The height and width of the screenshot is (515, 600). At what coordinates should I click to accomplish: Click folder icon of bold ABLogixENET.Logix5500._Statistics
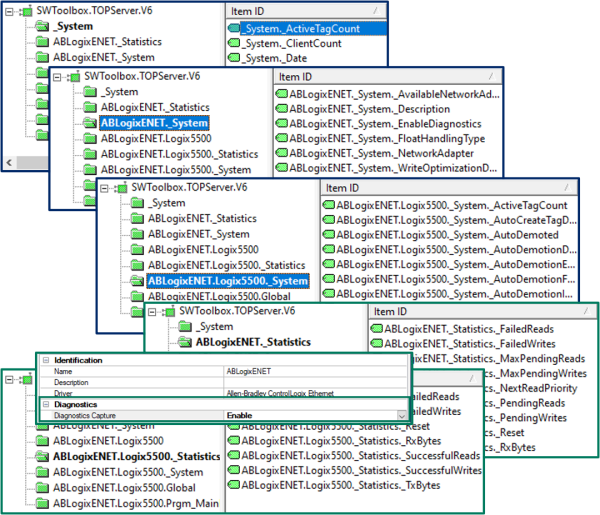tap(42, 456)
